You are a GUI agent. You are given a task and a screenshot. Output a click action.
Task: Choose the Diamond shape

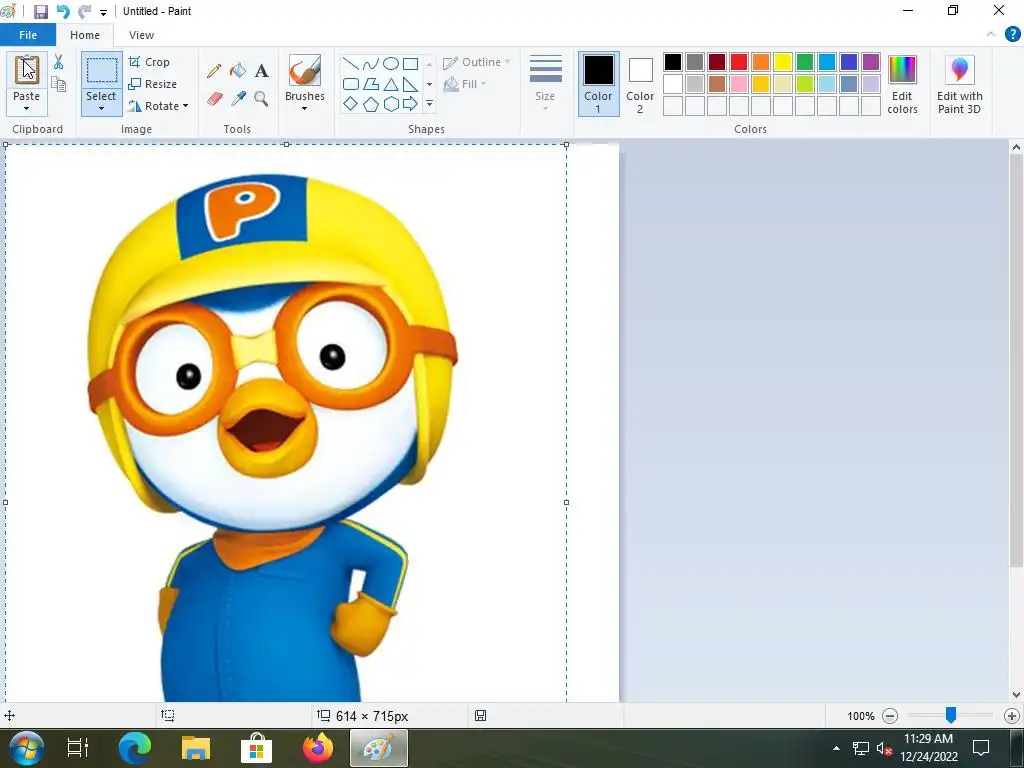coord(351,104)
